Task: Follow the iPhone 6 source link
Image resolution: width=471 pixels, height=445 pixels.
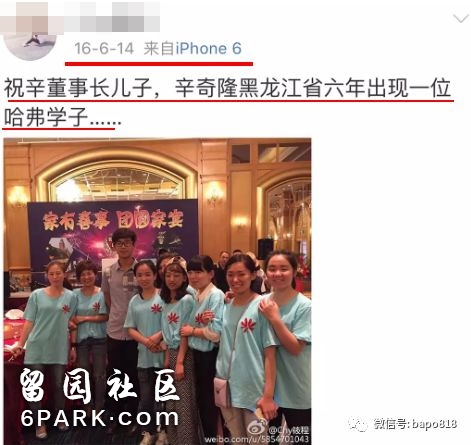Action: point(209,49)
